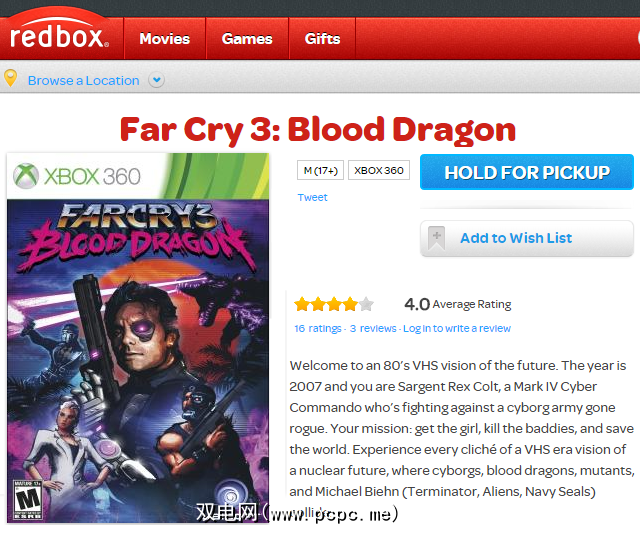Click the Browse a Location link

tap(83, 80)
